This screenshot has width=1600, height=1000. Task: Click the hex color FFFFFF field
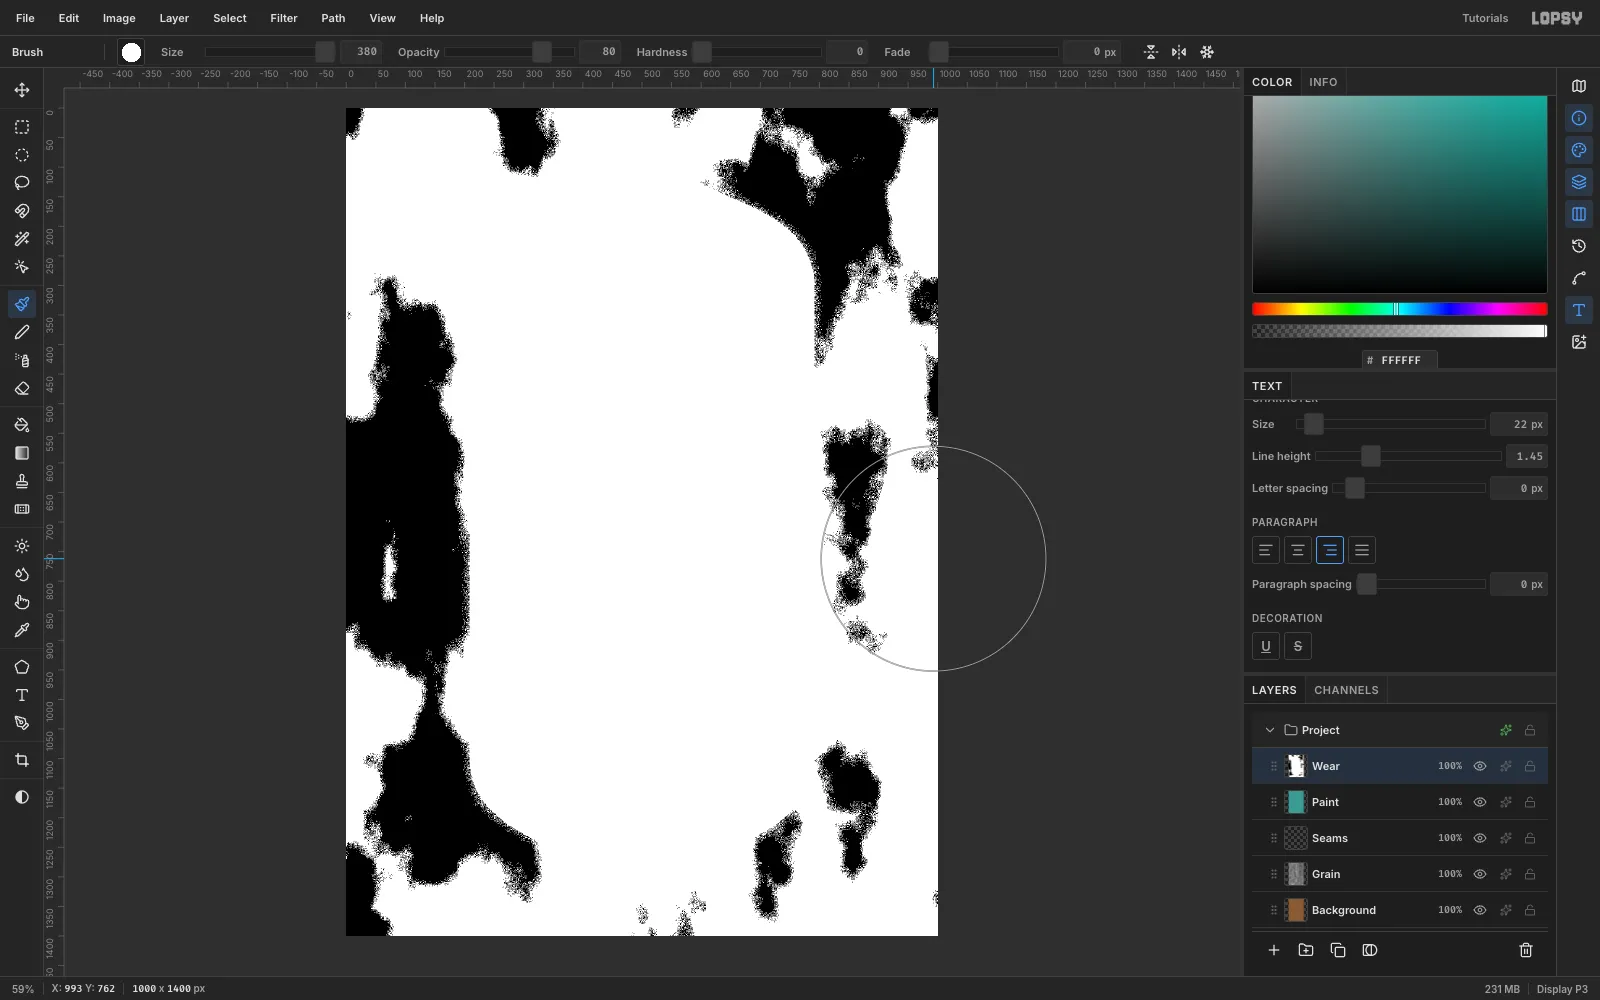(1399, 360)
